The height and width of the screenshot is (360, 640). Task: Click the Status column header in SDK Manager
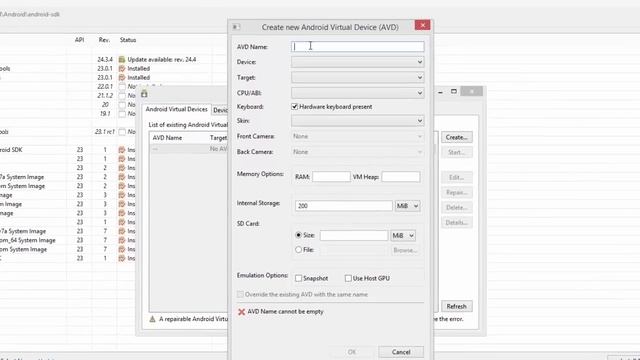coord(128,40)
